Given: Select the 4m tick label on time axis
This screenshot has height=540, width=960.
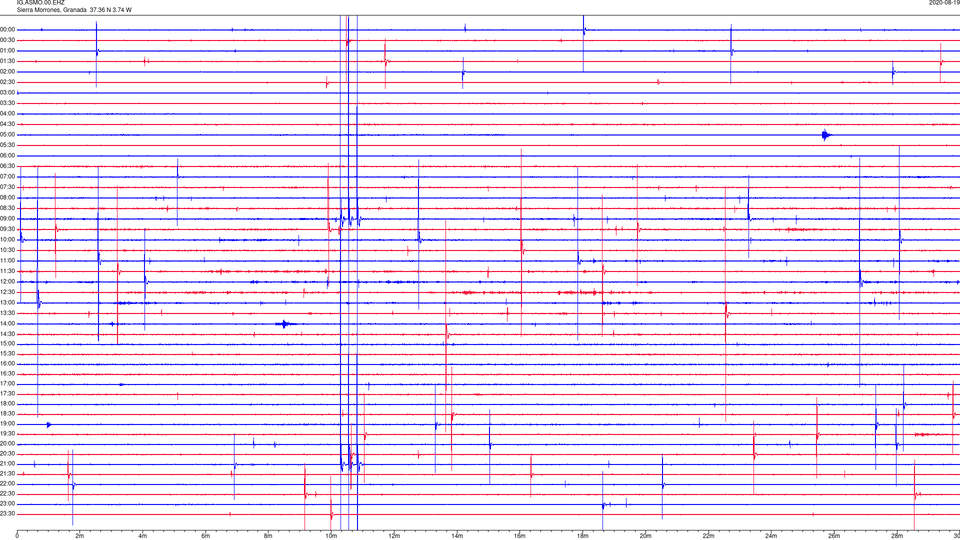Looking at the screenshot, I should (x=143, y=536).
